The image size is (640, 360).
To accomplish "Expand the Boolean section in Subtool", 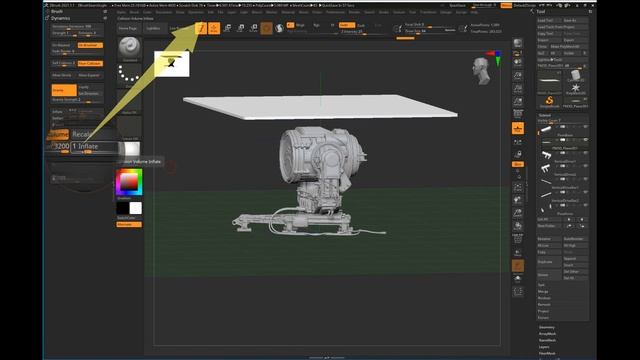I will tap(544, 298).
